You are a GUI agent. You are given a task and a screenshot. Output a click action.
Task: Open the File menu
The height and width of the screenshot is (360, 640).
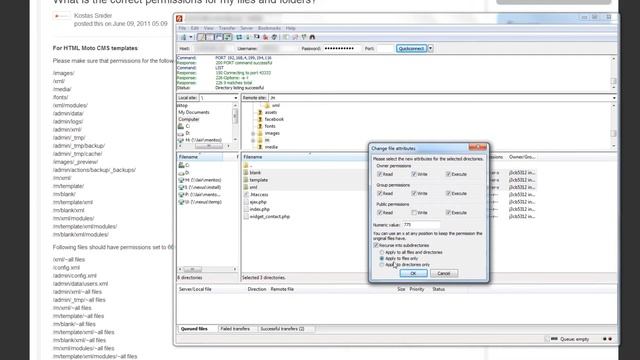[x=182, y=28]
